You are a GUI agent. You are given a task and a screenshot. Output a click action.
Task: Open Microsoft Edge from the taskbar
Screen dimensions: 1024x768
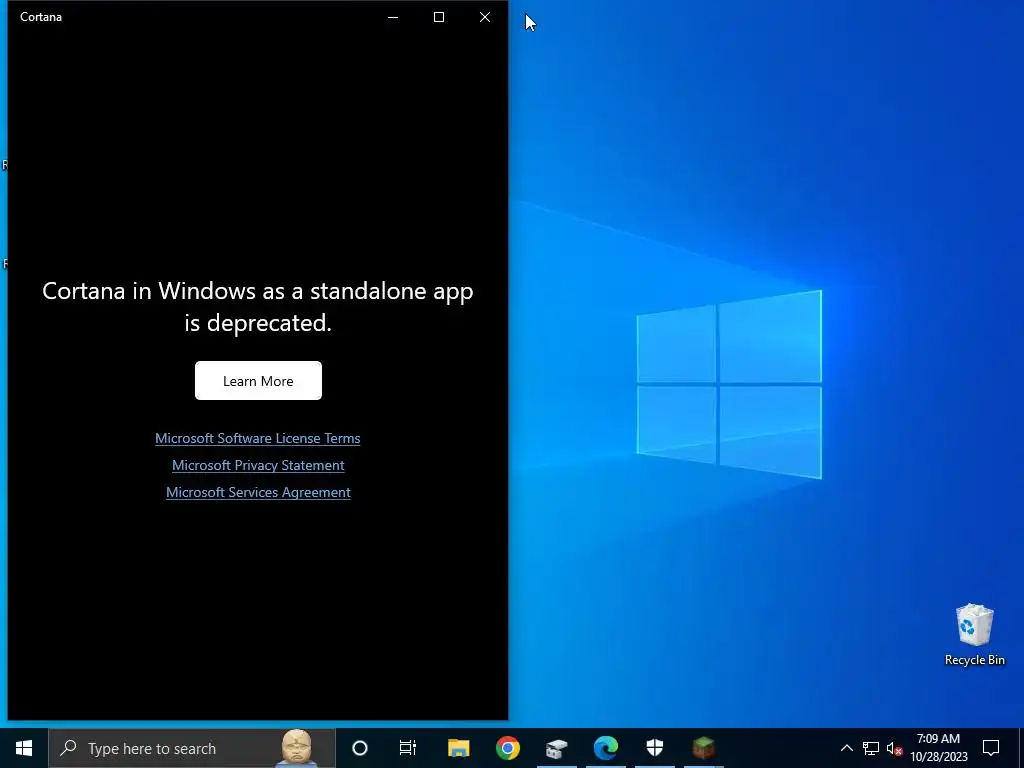[x=605, y=748]
